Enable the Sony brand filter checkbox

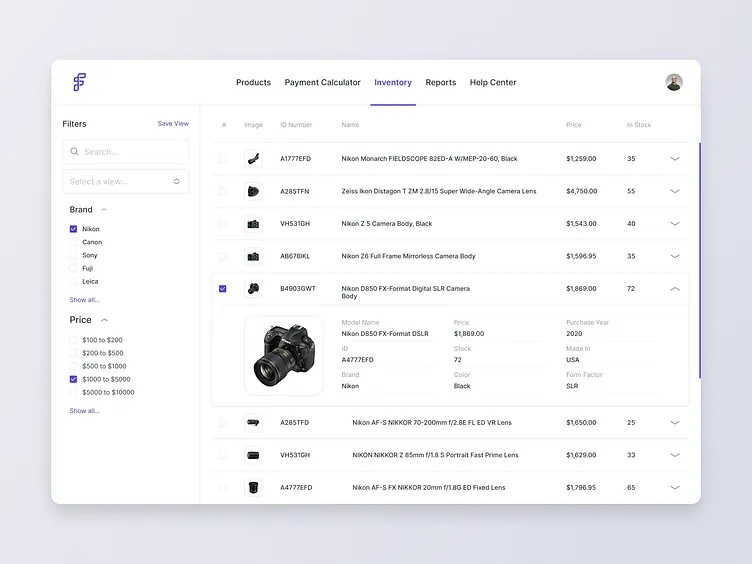point(73,255)
